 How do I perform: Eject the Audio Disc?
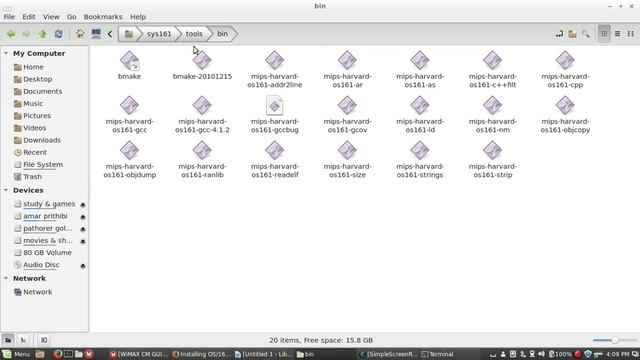[x=83, y=266]
